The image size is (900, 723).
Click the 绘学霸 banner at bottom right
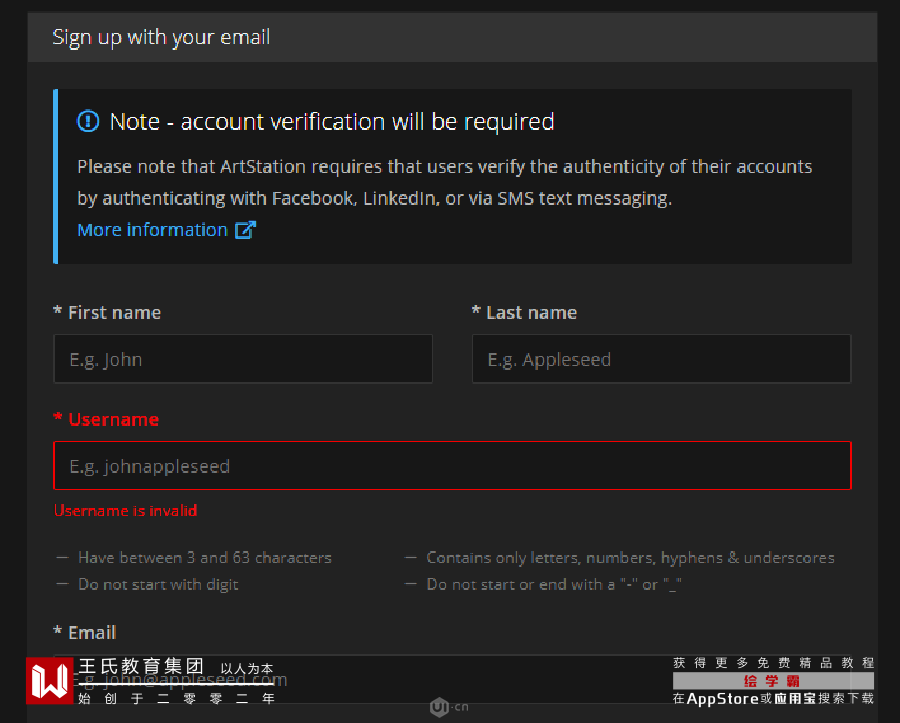click(773, 681)
